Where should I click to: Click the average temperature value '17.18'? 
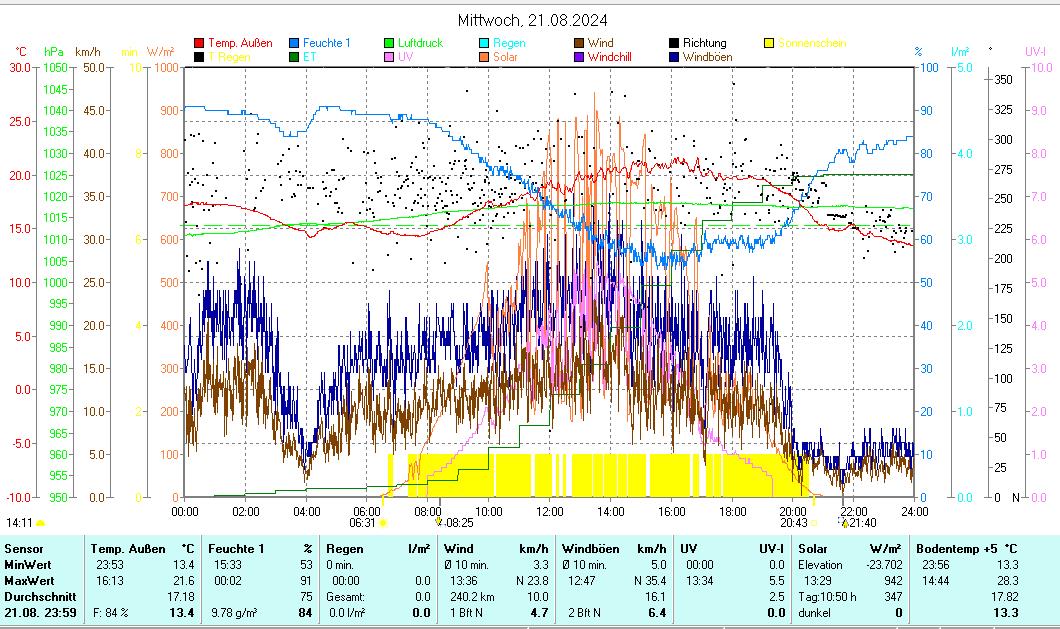pyautogui.click(x=180, y=597)
